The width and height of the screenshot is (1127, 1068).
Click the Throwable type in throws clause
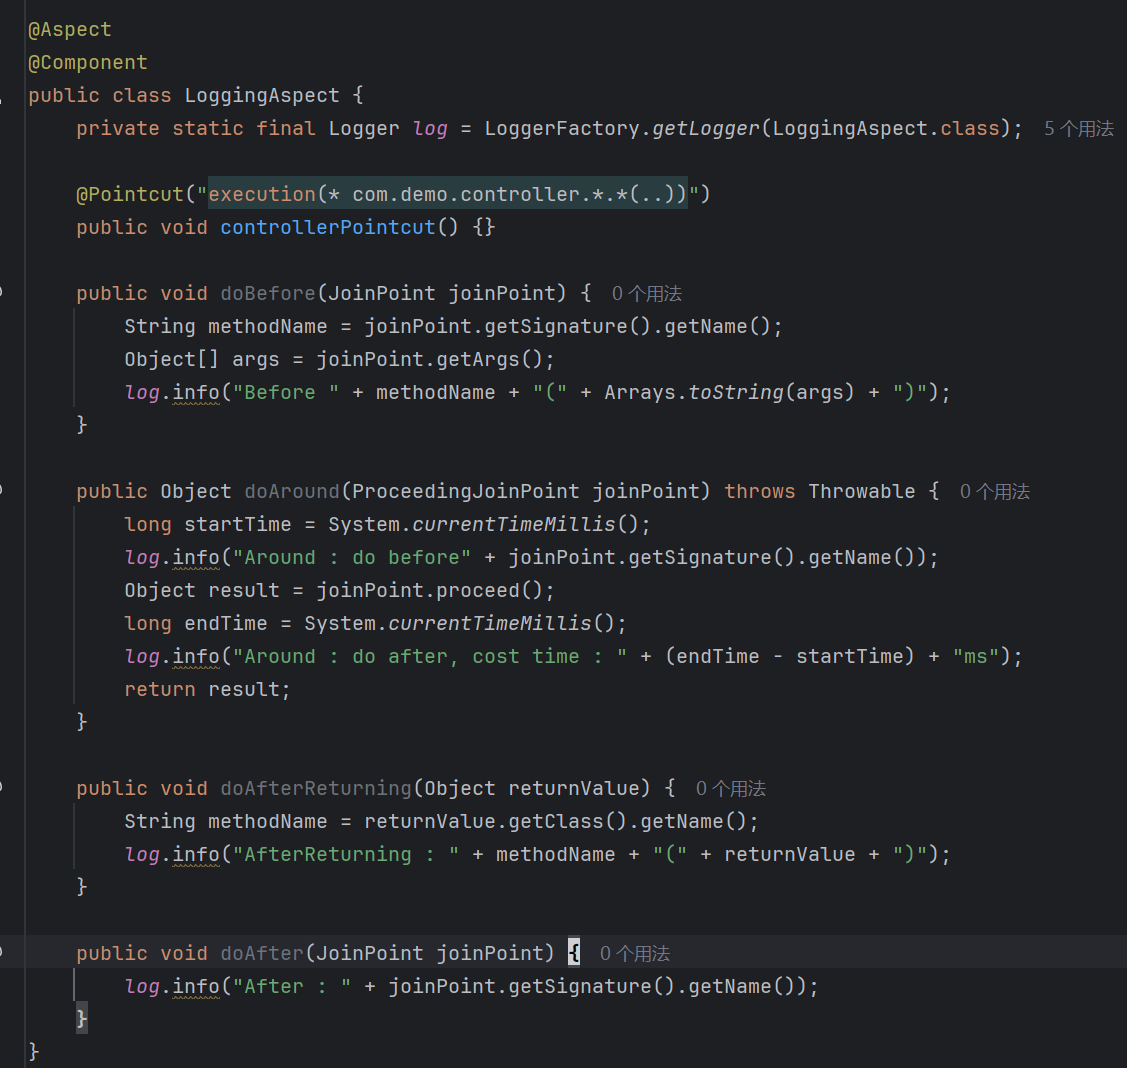click(x=861, y=492)
